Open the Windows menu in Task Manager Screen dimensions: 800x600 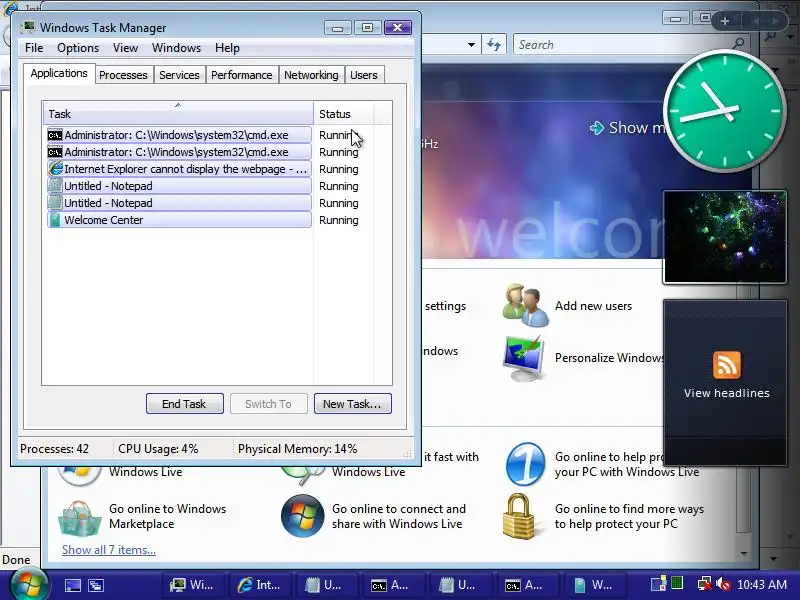coord(177,48)
